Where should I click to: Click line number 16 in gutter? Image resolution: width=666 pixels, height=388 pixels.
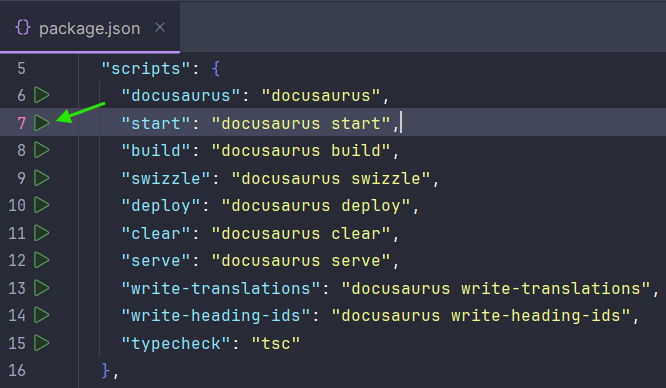tap(17, 371)
